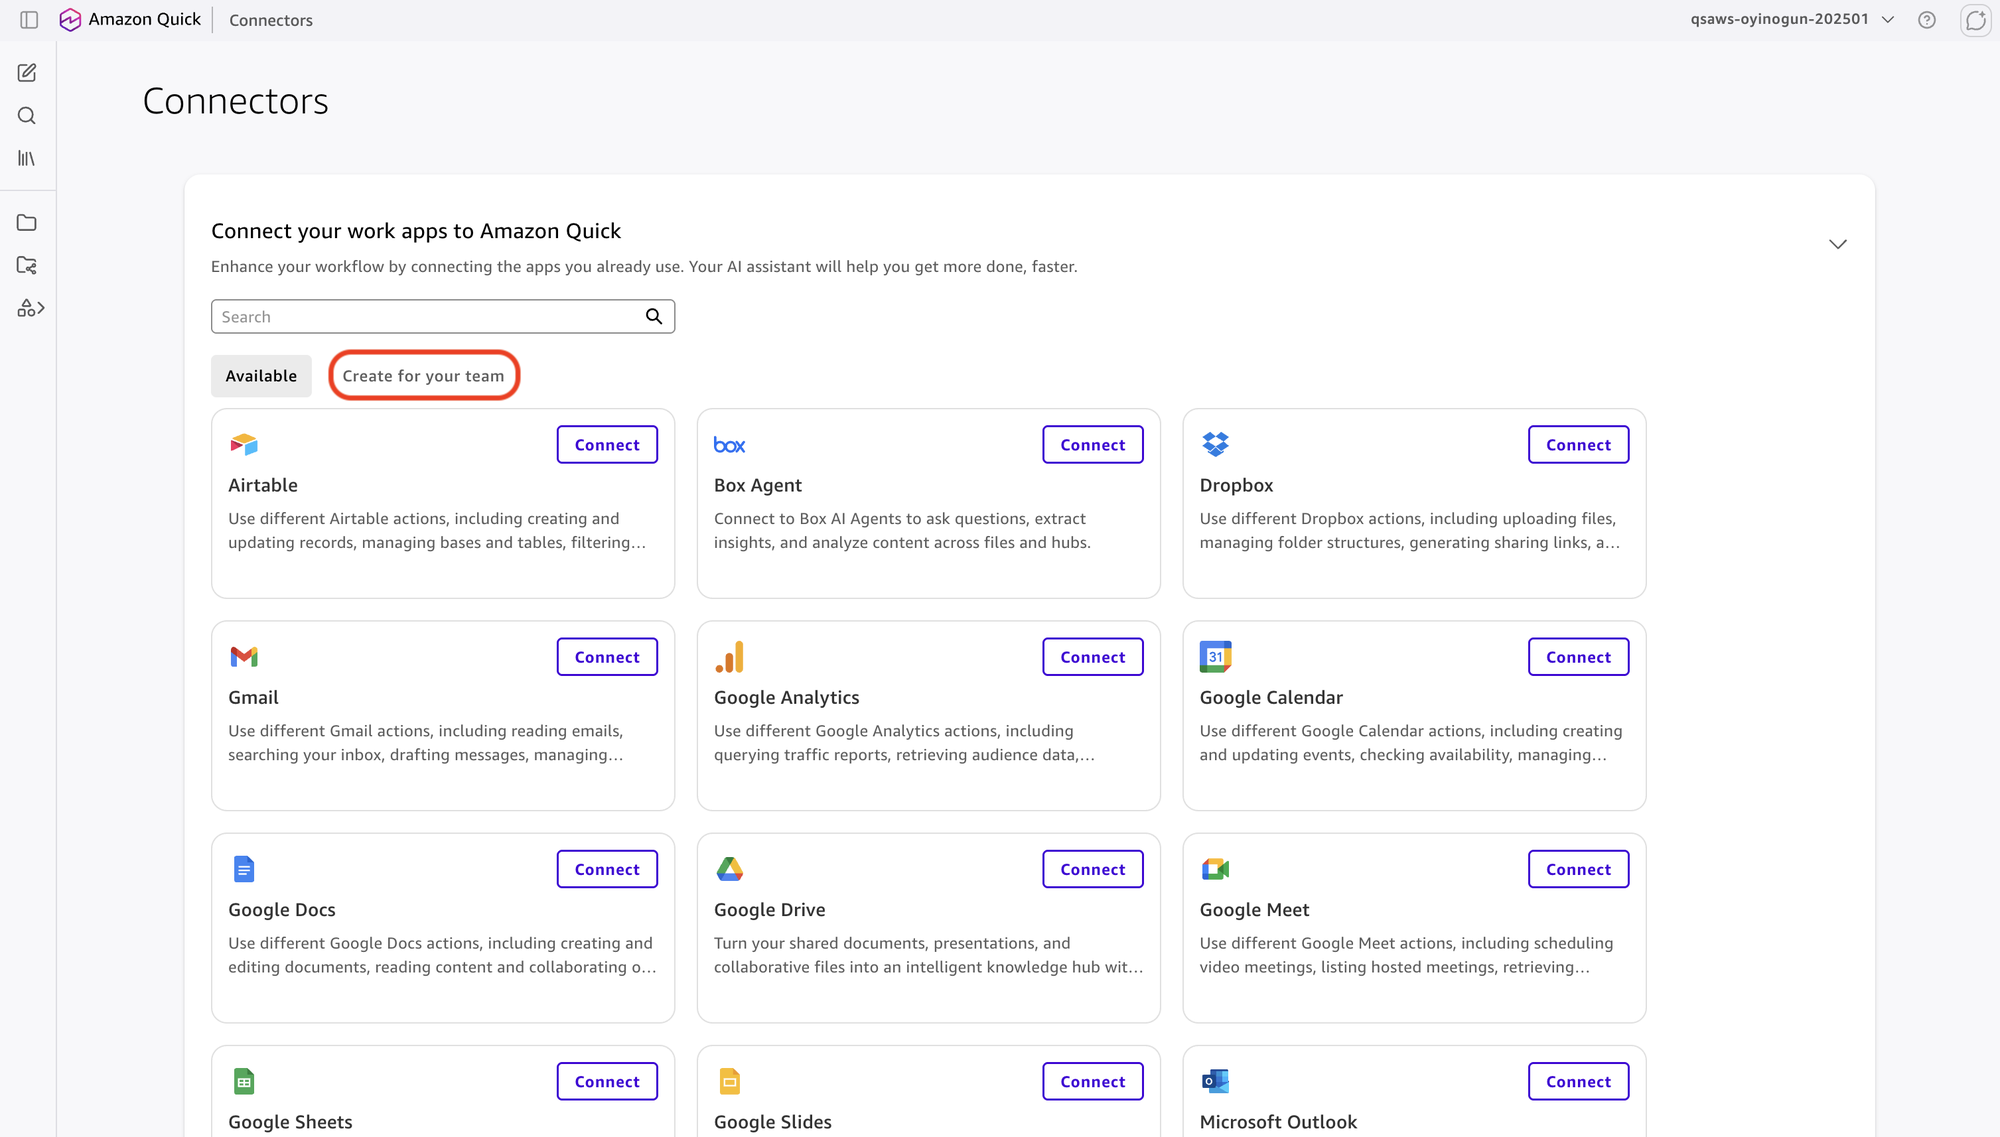Click the Google Docs logo icon

tap(244, 869)
